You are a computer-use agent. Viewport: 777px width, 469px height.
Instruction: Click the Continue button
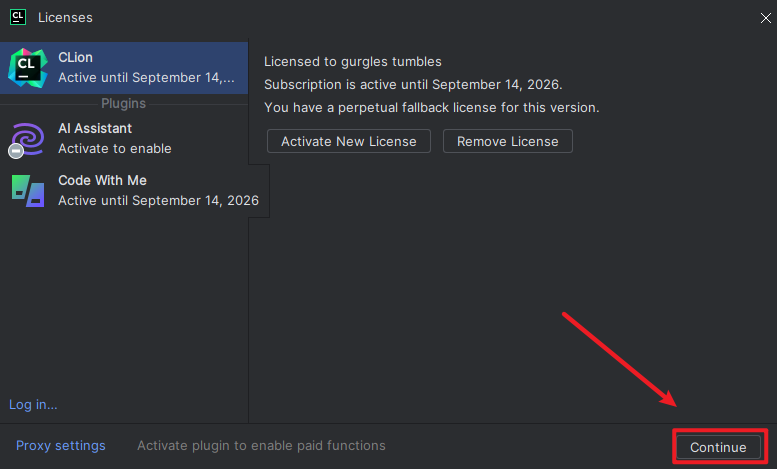pyautogui.click(x=718, y=447)
